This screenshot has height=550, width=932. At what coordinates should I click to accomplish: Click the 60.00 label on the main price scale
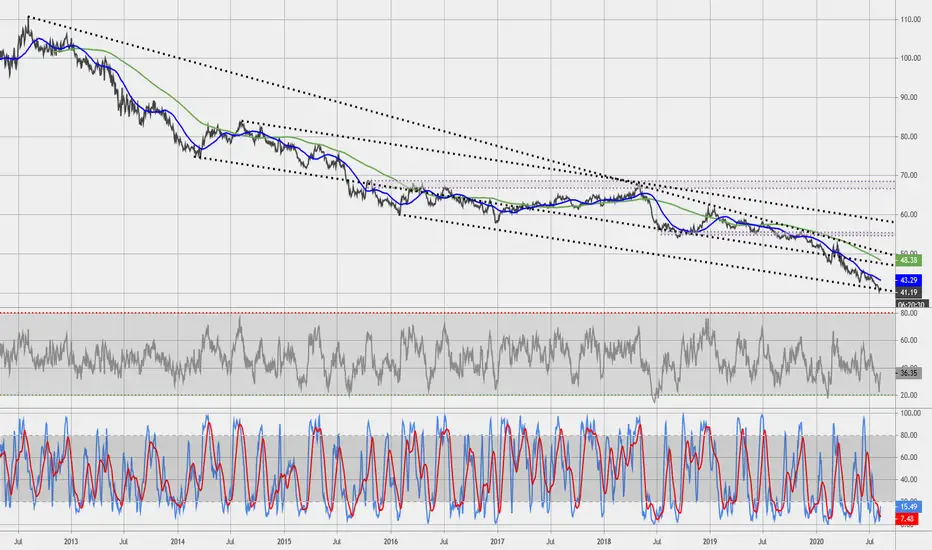909,214
